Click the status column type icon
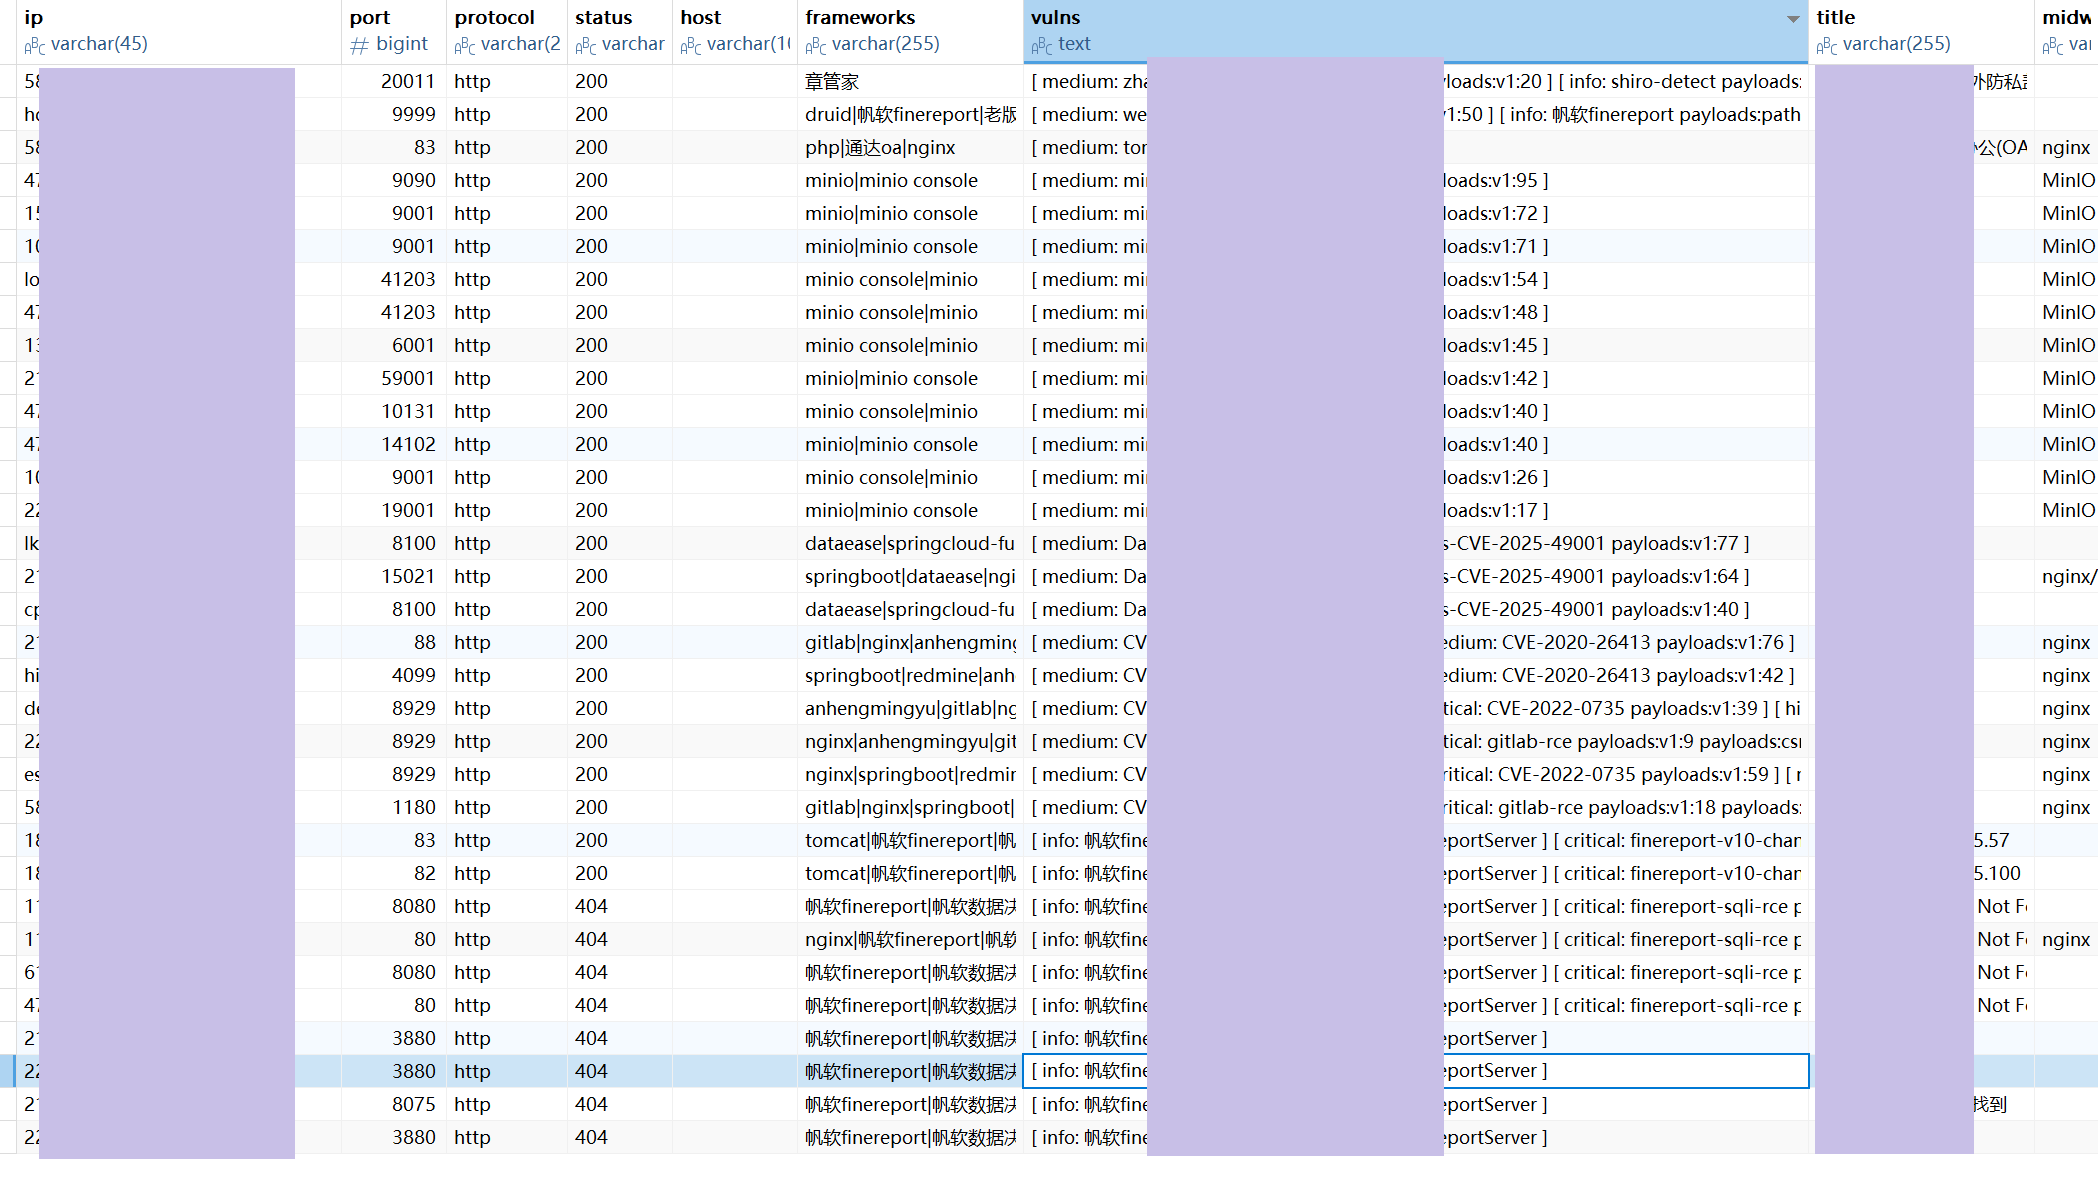The height and width of the screenshot is (1177, 2098). (586, 45)
